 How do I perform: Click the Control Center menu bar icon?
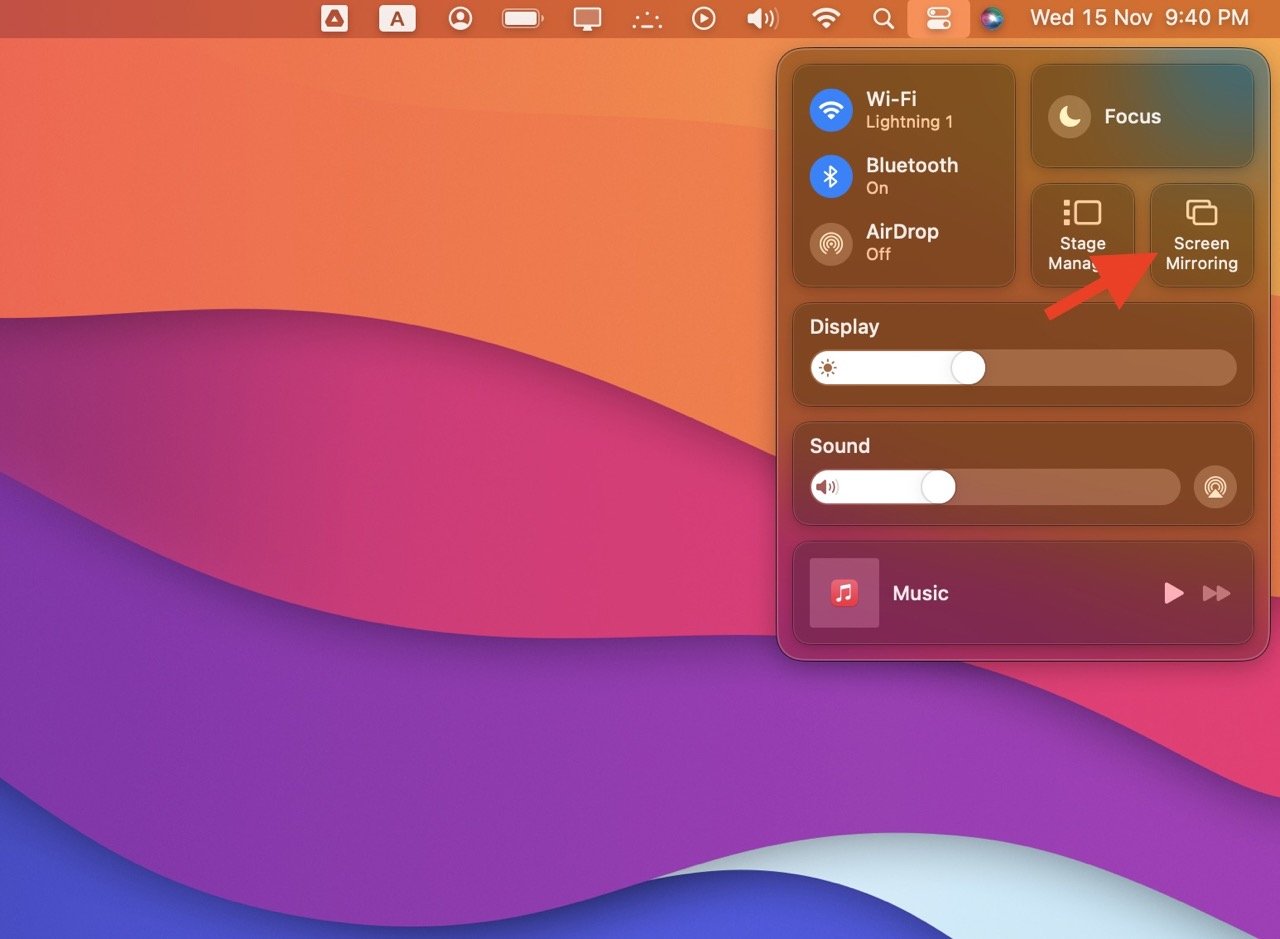pos(938,17)
